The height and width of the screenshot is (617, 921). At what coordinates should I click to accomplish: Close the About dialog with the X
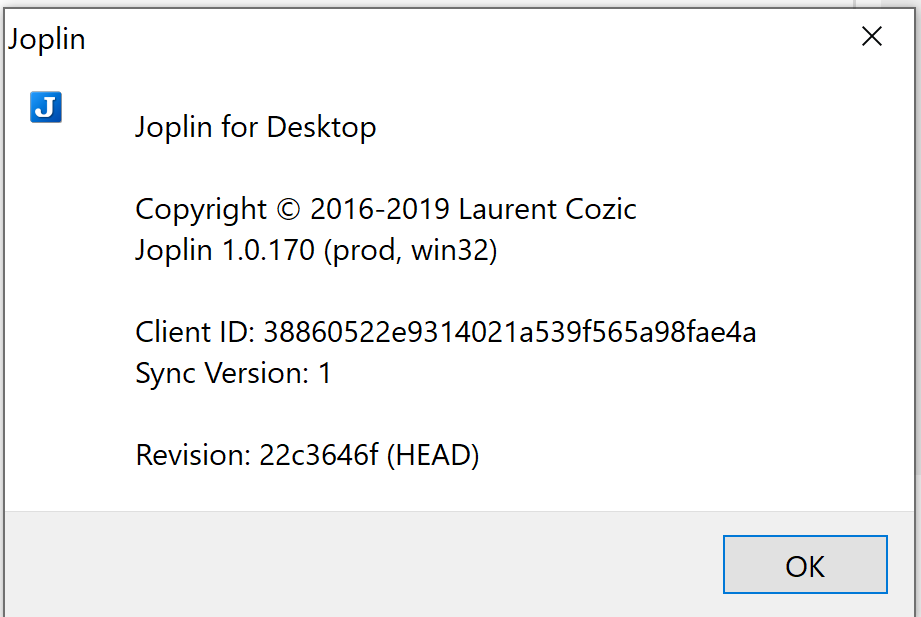pos(871,36)
